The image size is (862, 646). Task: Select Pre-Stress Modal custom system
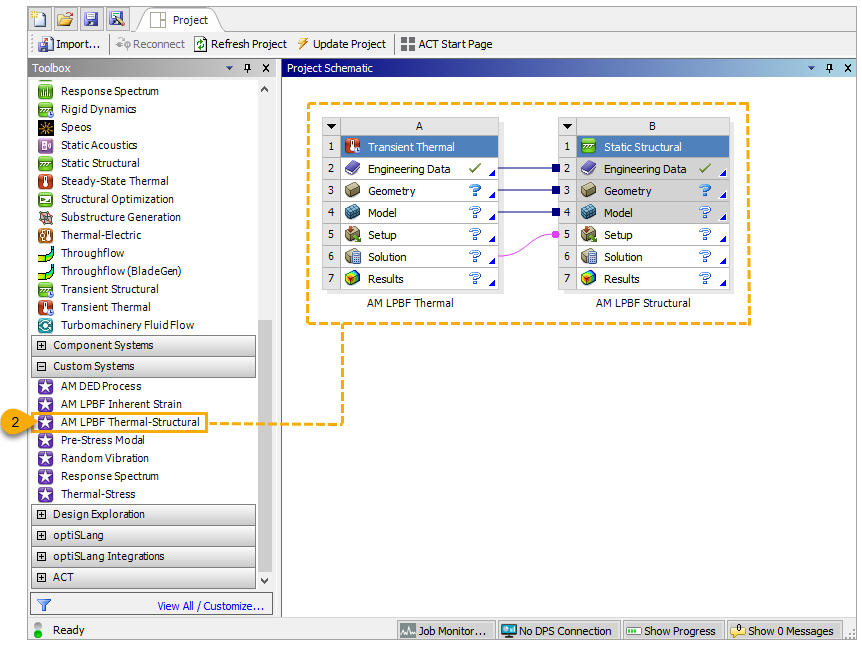(x=92, y=440)
